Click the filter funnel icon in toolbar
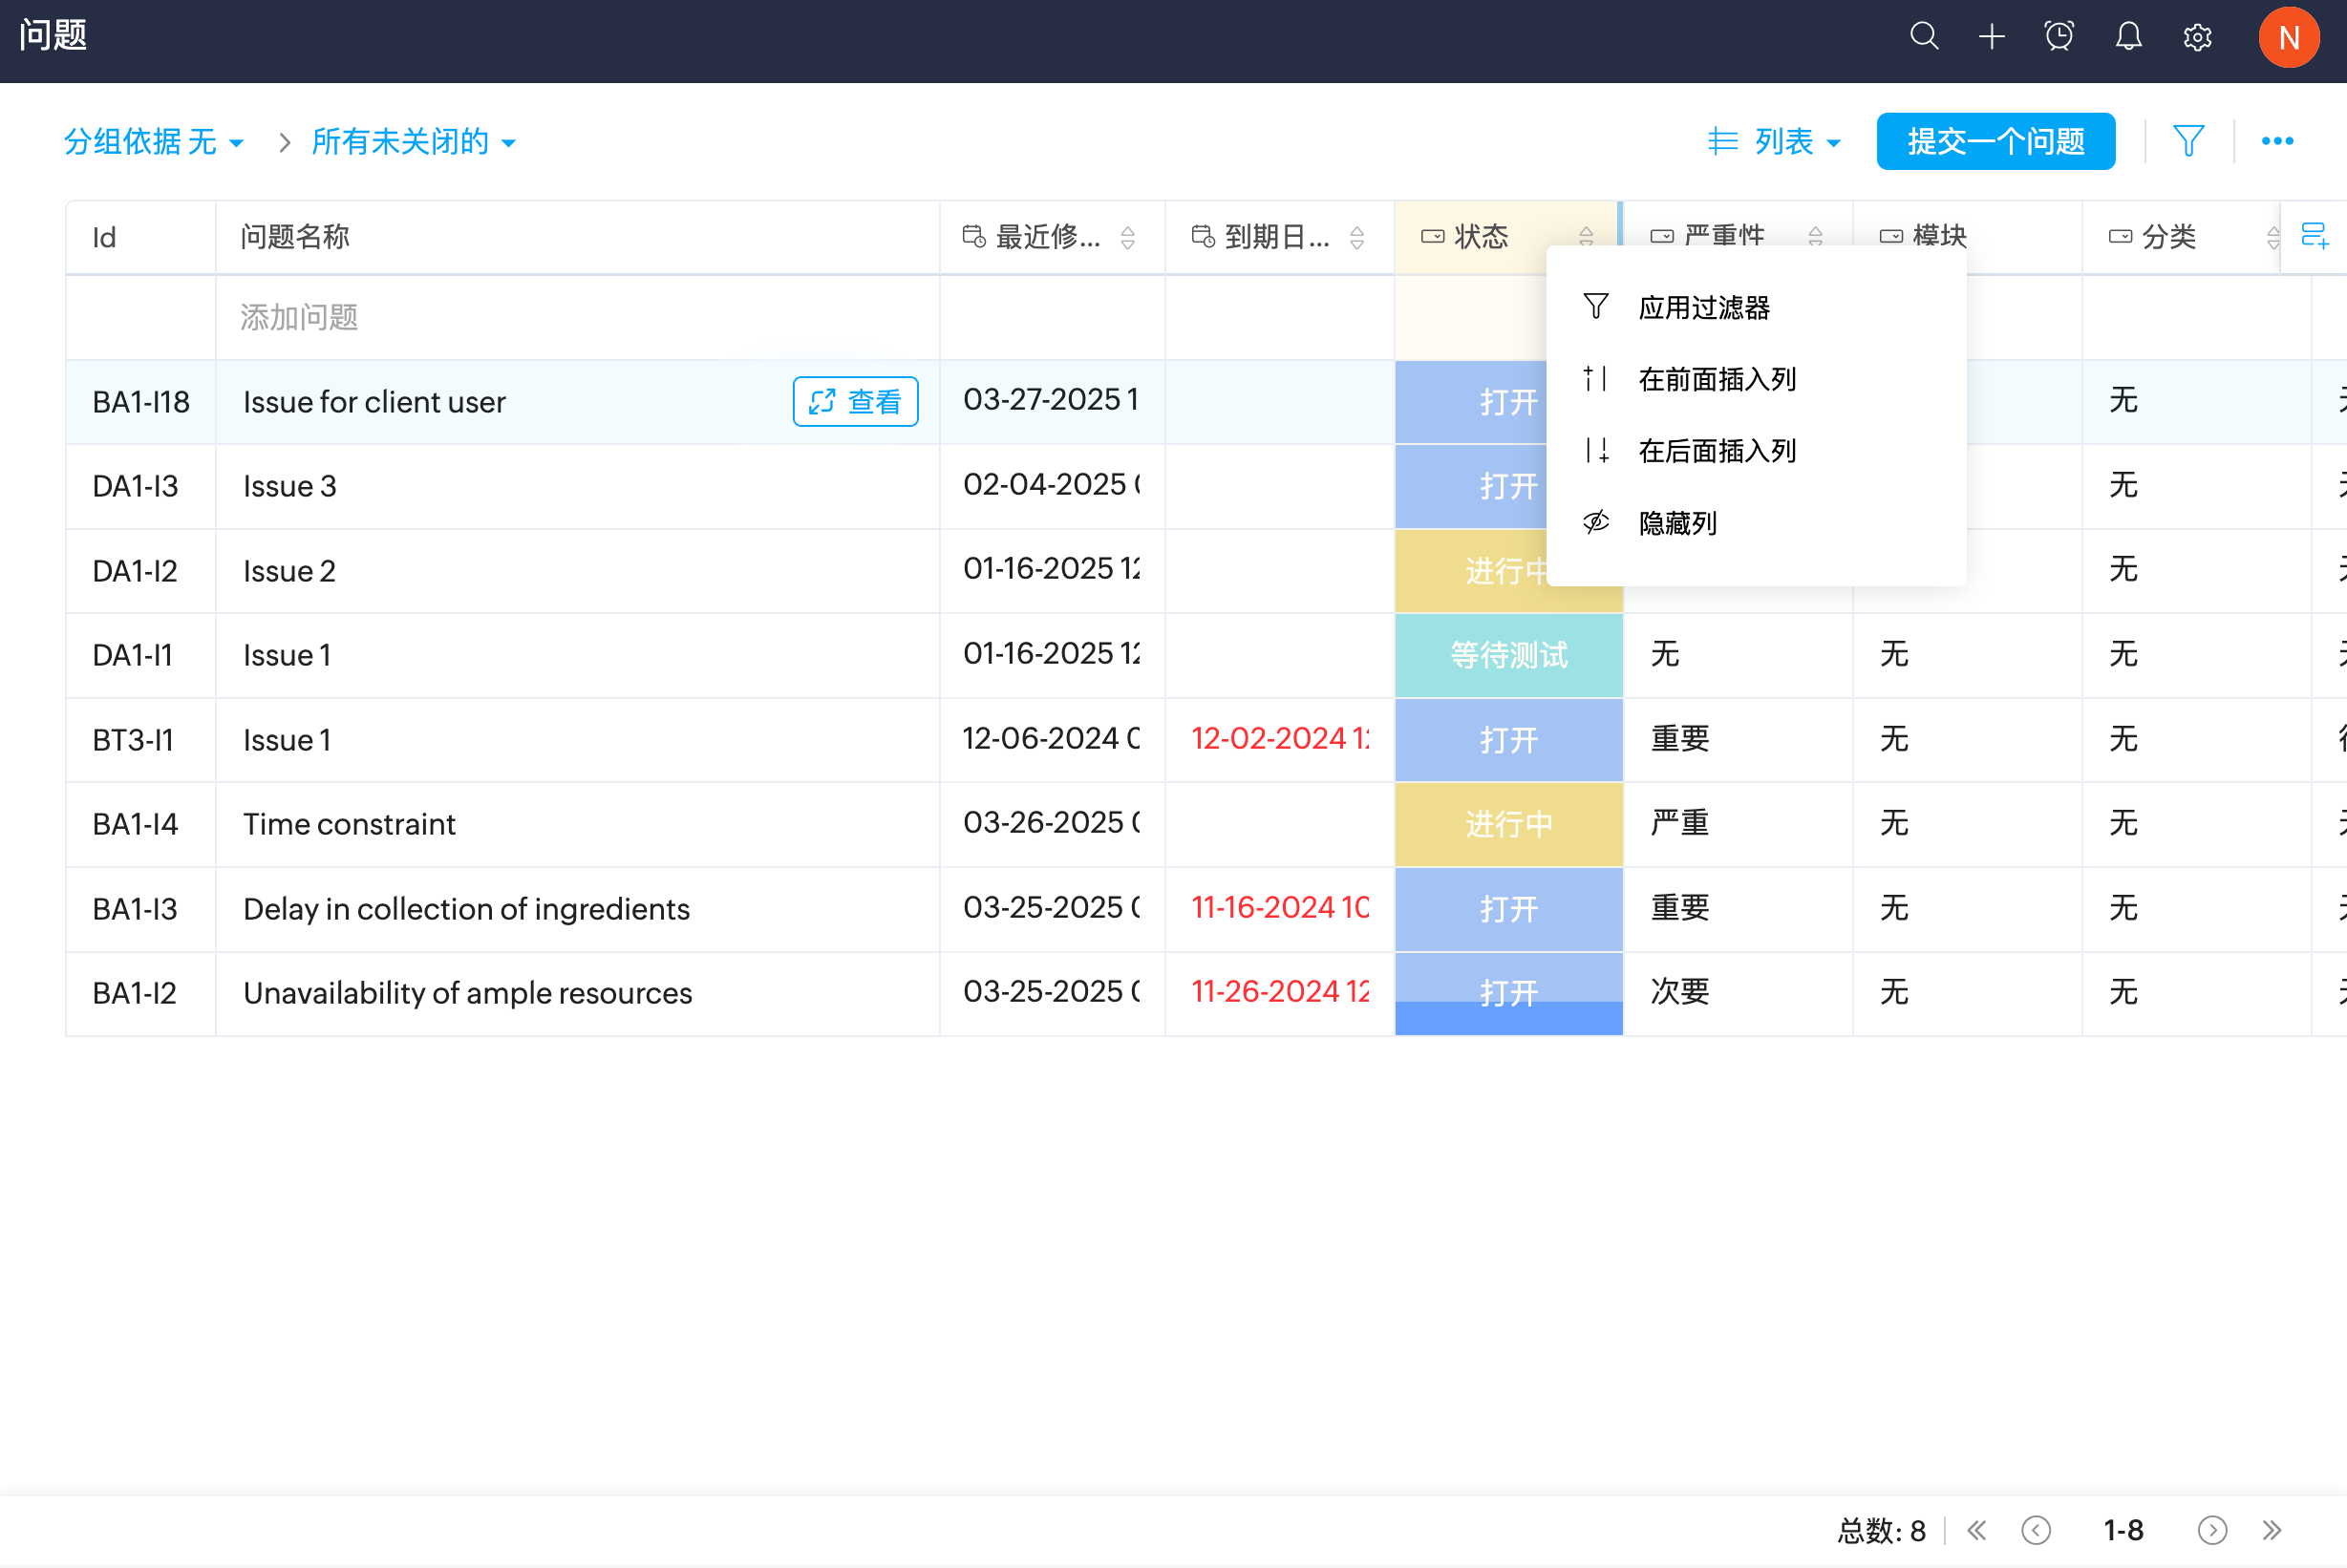2347x1568 pixels. pyautogui.click(x=2188, y=141)
